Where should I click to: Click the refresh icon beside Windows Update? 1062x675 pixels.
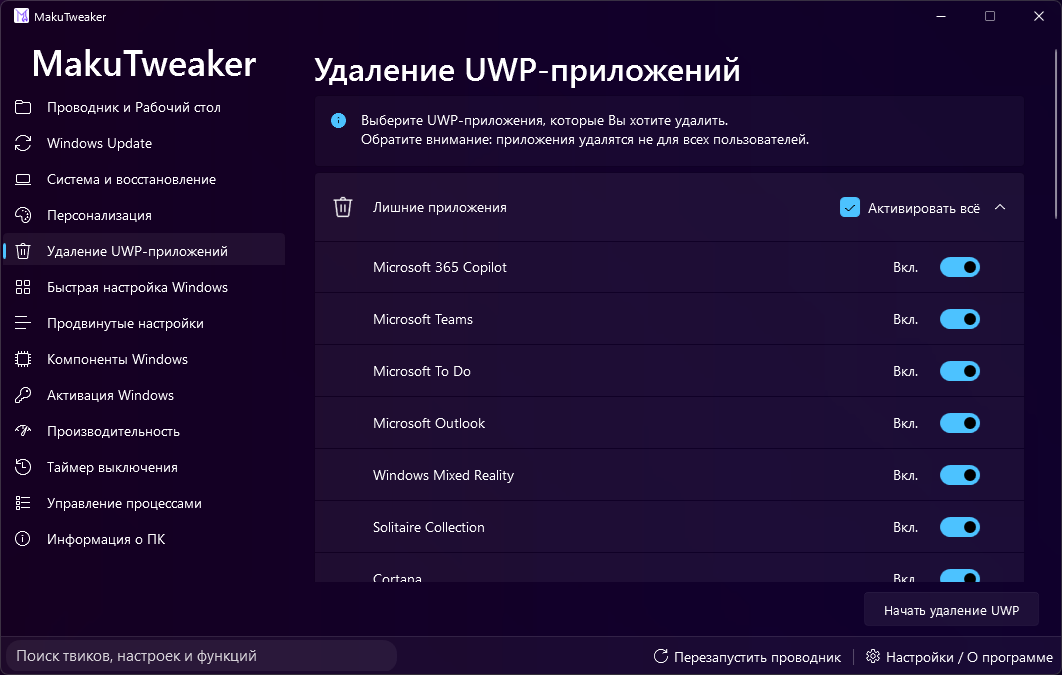point(23,143)
